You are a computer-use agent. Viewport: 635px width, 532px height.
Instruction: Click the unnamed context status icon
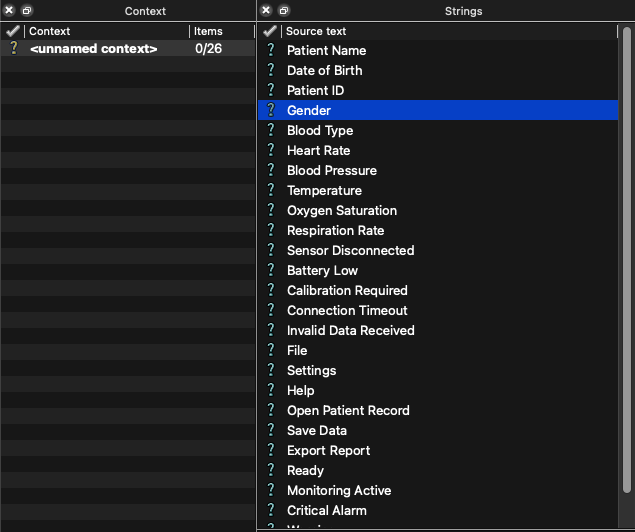(13, 48)
